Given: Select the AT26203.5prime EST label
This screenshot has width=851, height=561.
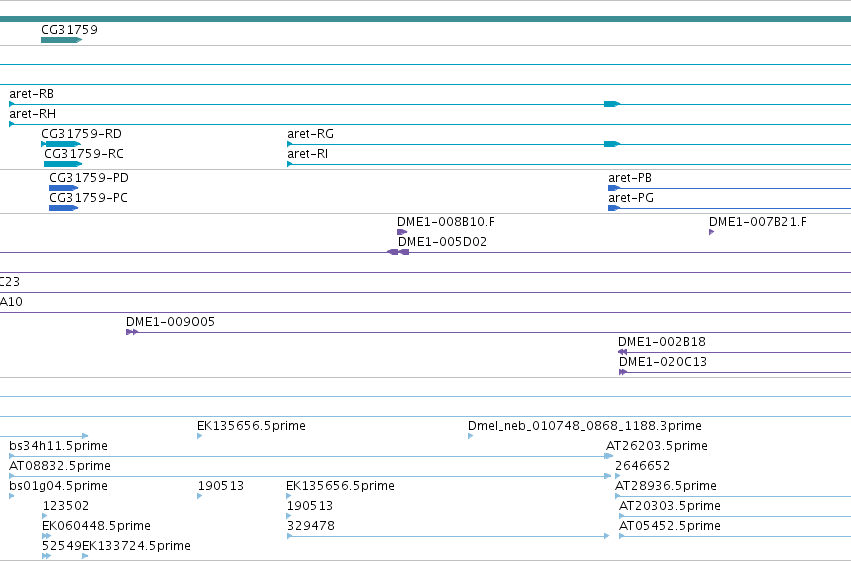Looking at the screenshot, I should pyautogui.click(x=657, y=446).
